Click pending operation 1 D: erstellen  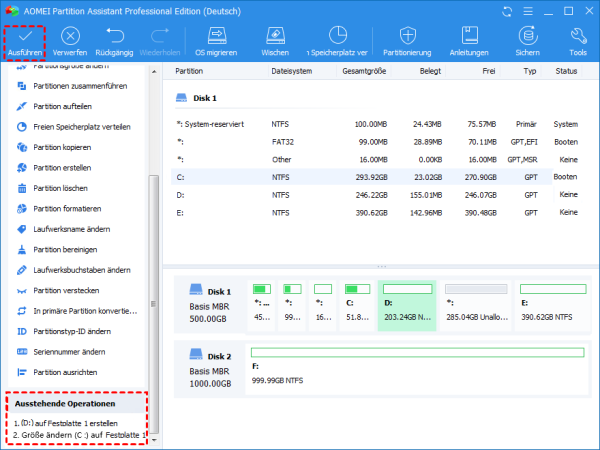[x=66, y=423]
